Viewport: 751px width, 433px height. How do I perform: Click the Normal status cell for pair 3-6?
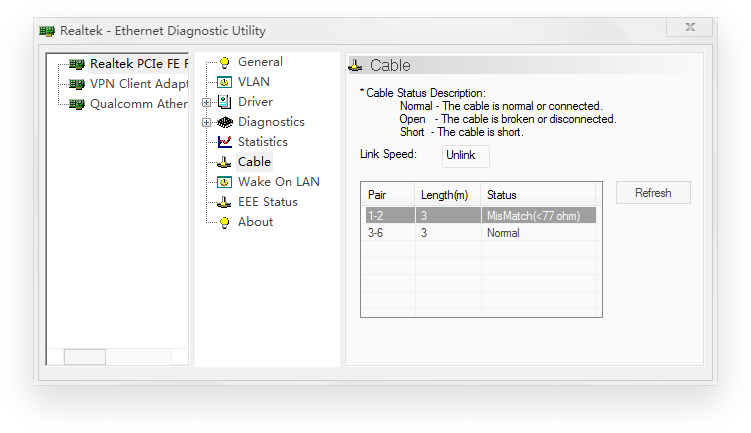tap(538, 233)
